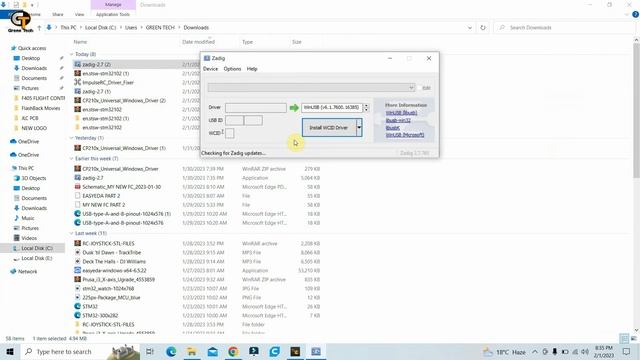Collapse the Yesterday (1) group
This screenshot has height=360, width=640.
click(71, 138)
